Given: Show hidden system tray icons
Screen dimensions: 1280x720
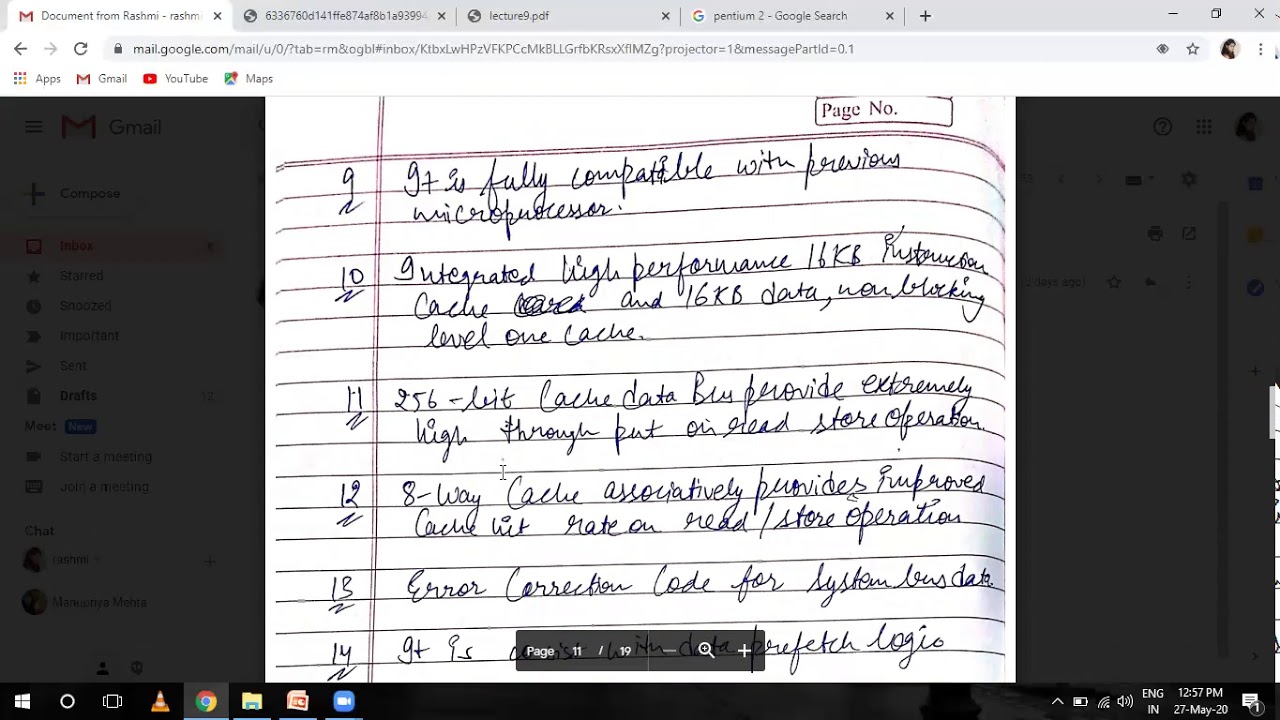Looking at the screenshot, I should tap(1057, 702).
